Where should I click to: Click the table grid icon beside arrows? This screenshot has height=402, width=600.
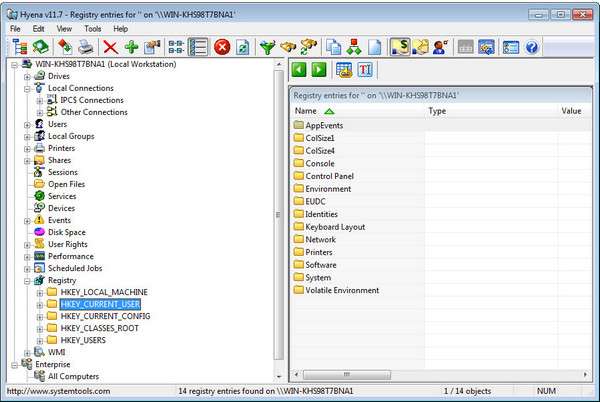pyautogui.click(x=344, y=70)
